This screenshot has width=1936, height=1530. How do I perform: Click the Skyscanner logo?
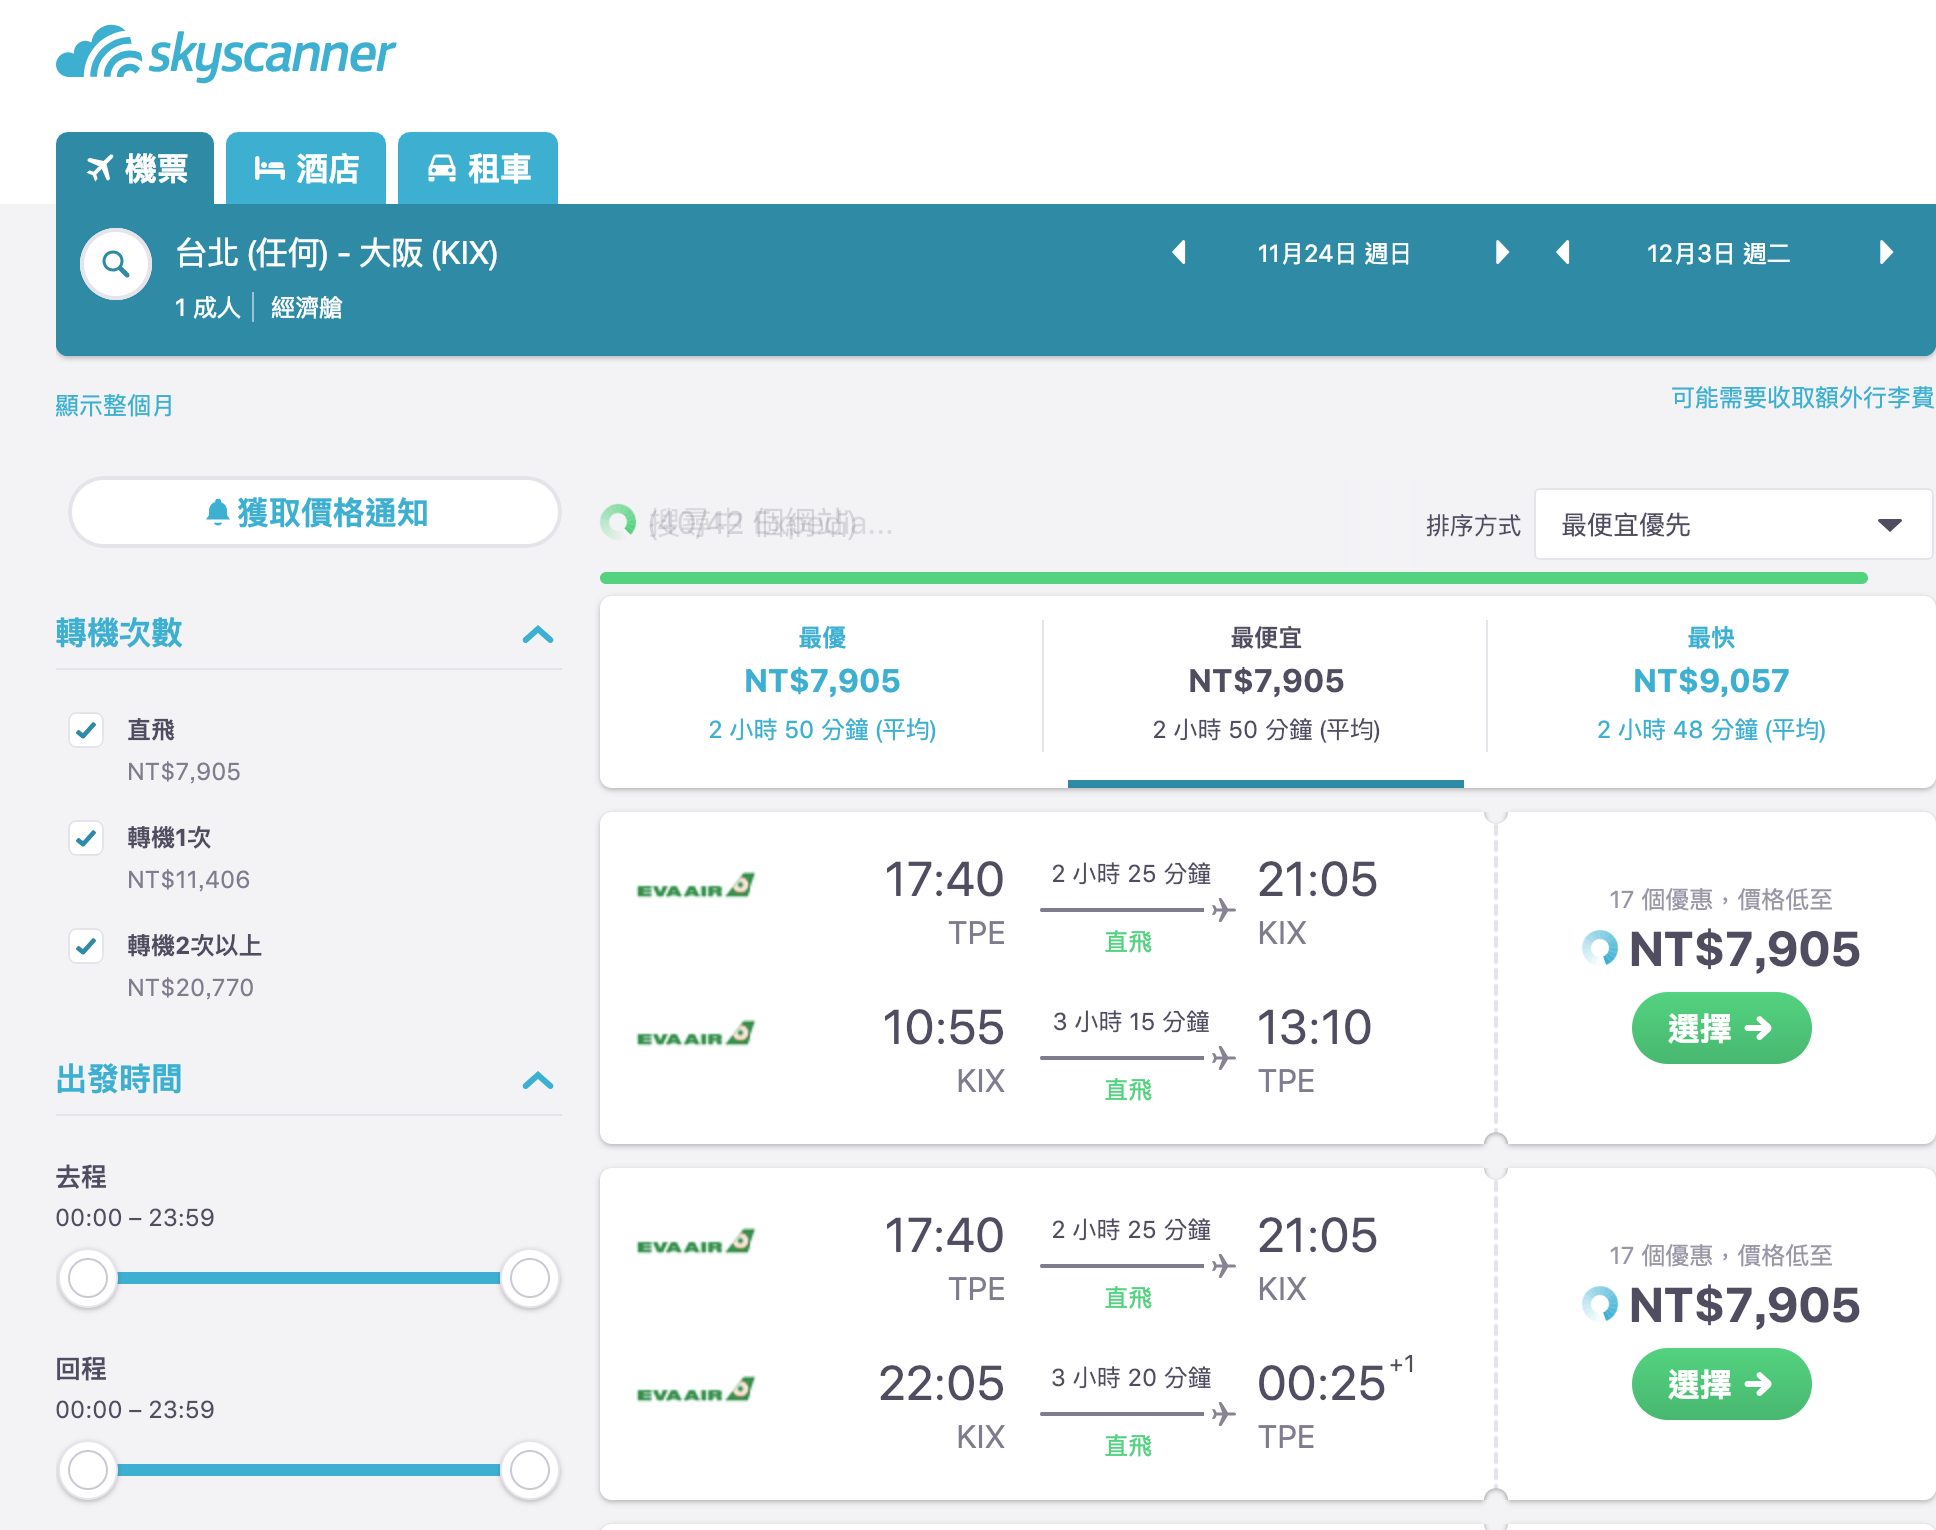pos(226,53)
